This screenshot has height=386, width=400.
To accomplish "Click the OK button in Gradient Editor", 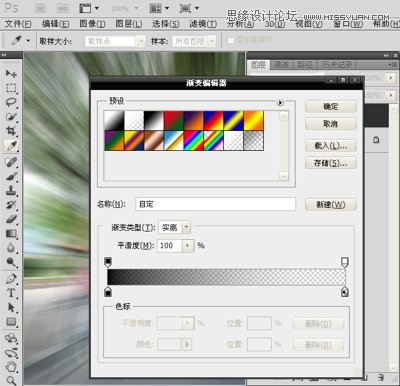I will pyautogui.click(x=331, y=107).
